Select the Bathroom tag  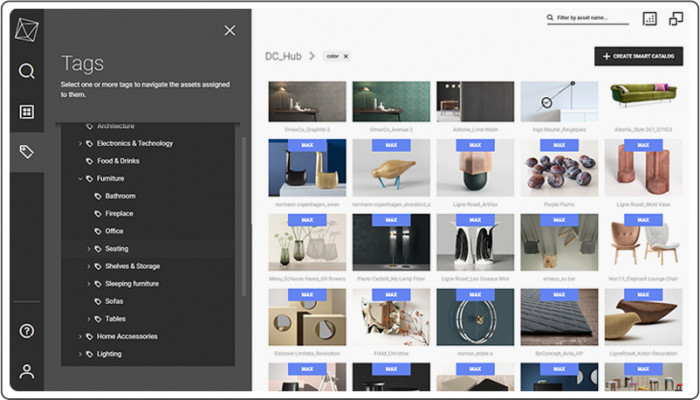(120, 196)
